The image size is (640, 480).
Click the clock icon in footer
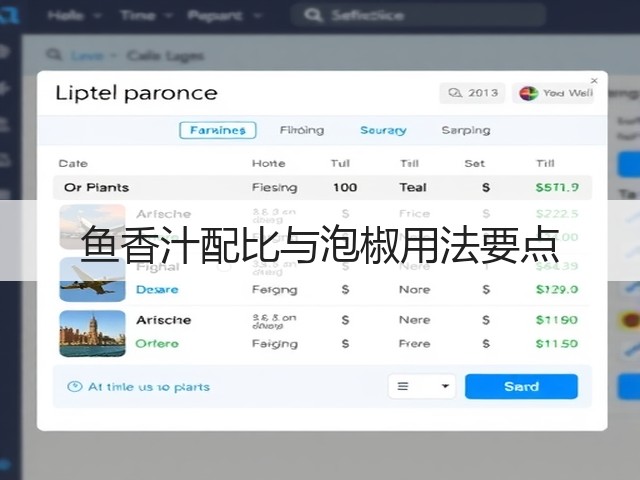(x=75, y=387)
